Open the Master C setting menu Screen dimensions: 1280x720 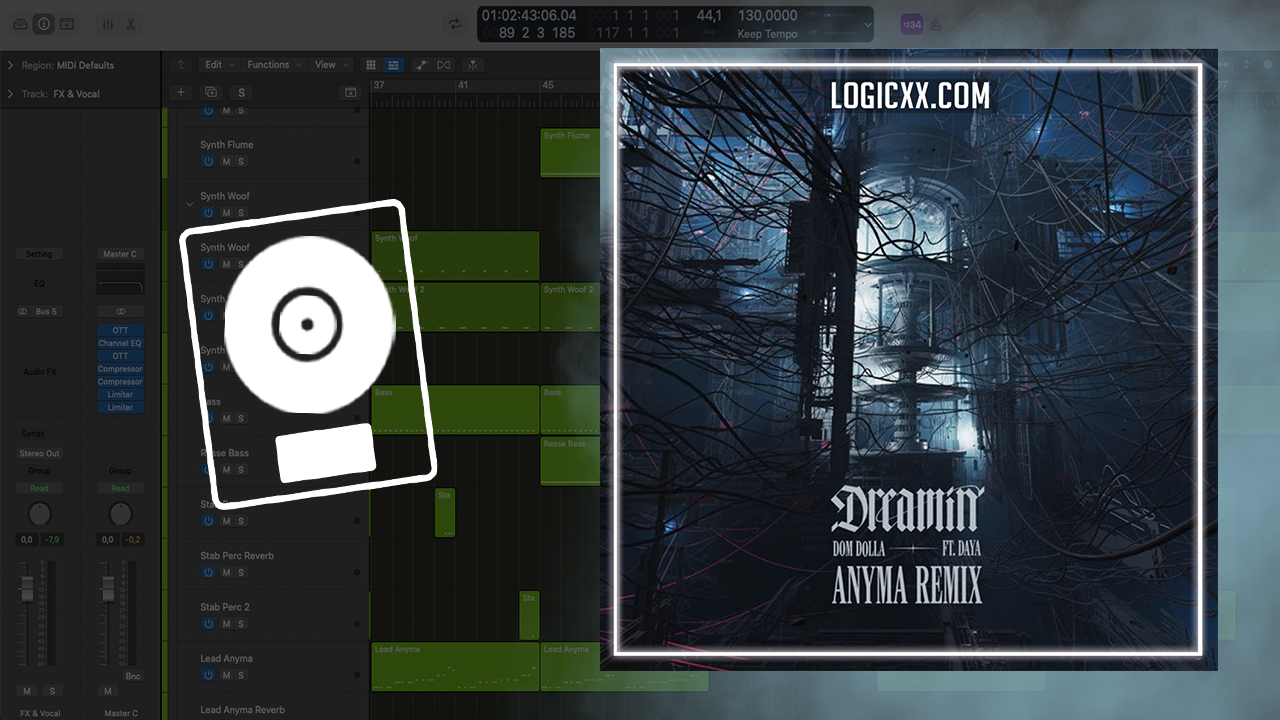click(x=120, y=254)
